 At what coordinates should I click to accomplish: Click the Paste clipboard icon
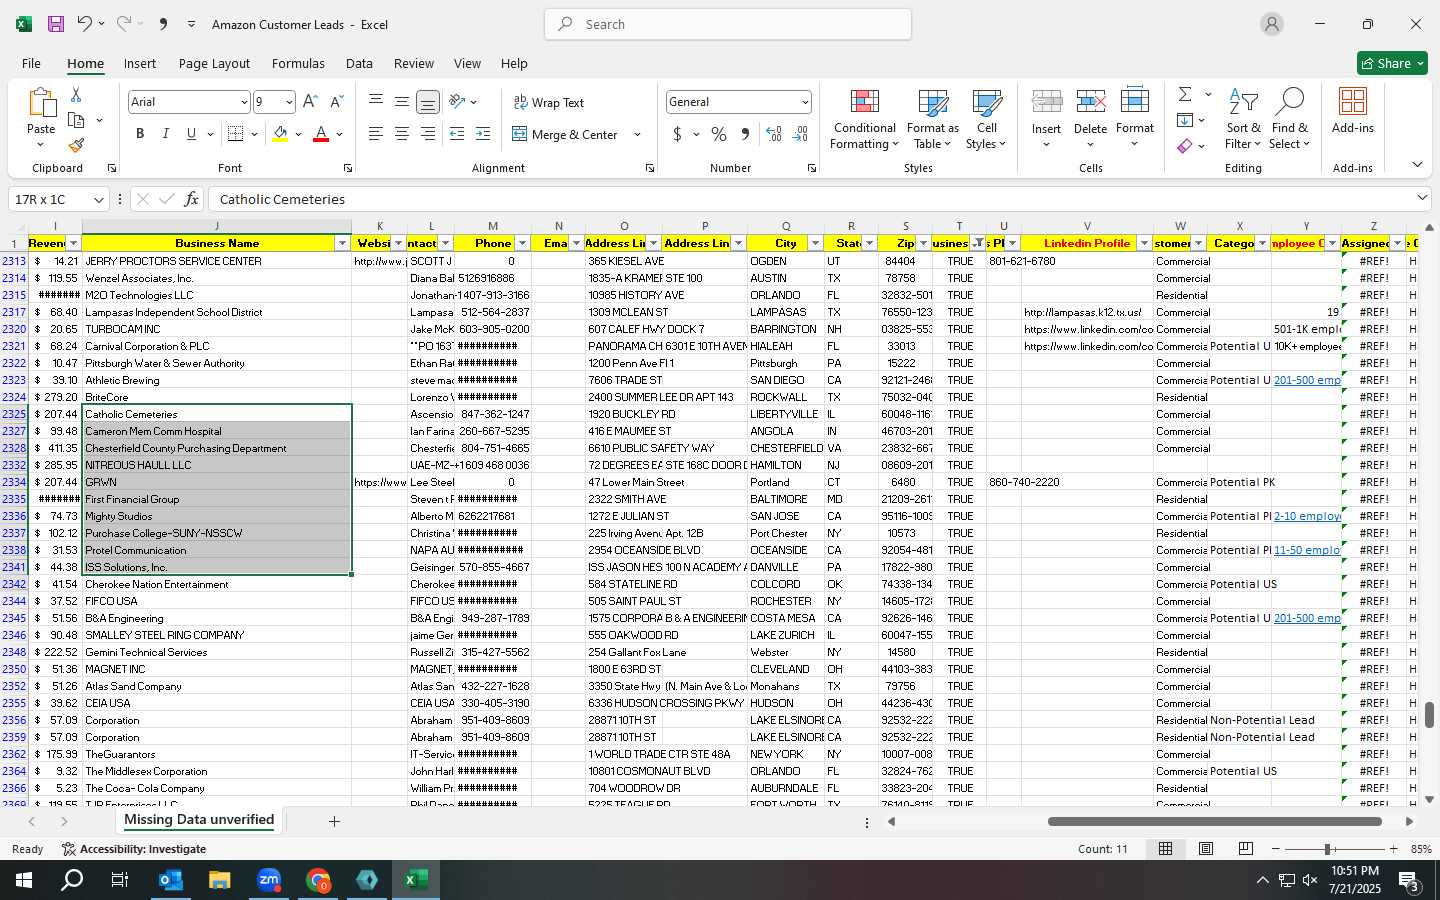[41, 103]
